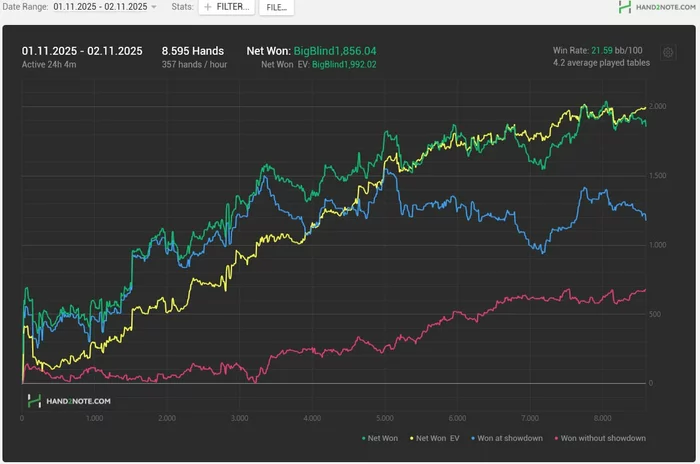Open the FILTER button
Viewport: 700px width, 464px height.
coord(226,7)
